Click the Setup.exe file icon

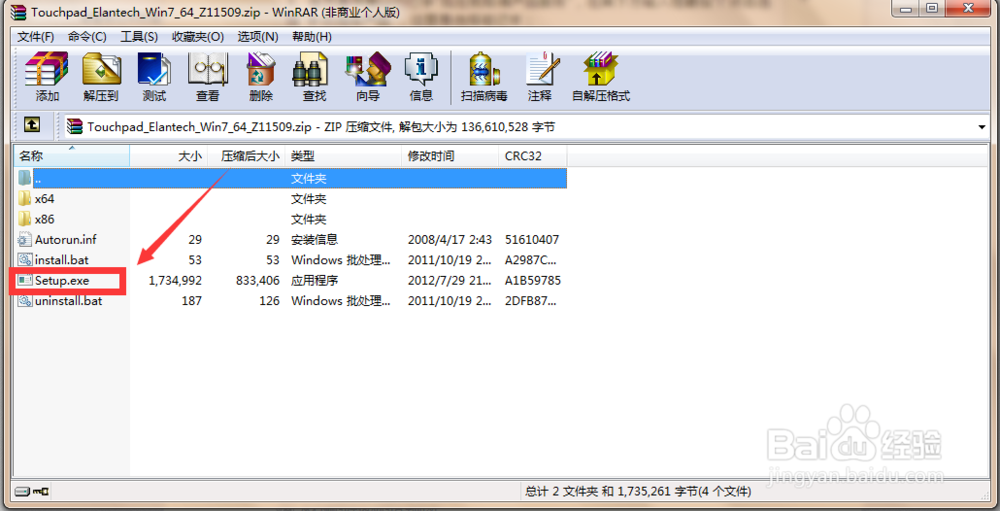pos(25,281)
